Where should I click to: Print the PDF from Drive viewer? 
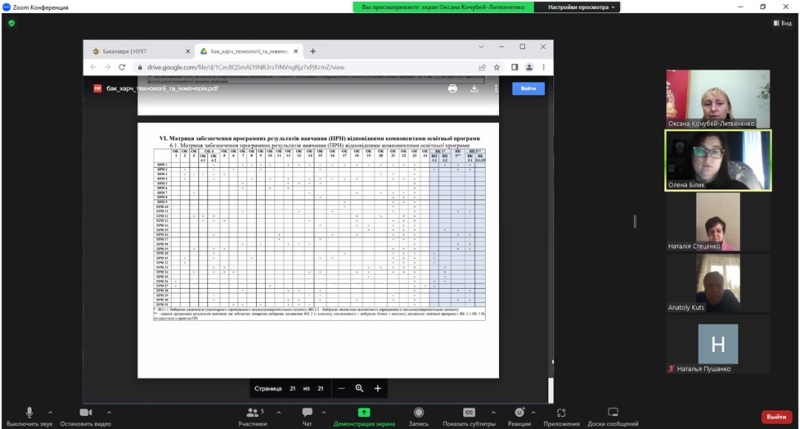[x=453, y=88]
